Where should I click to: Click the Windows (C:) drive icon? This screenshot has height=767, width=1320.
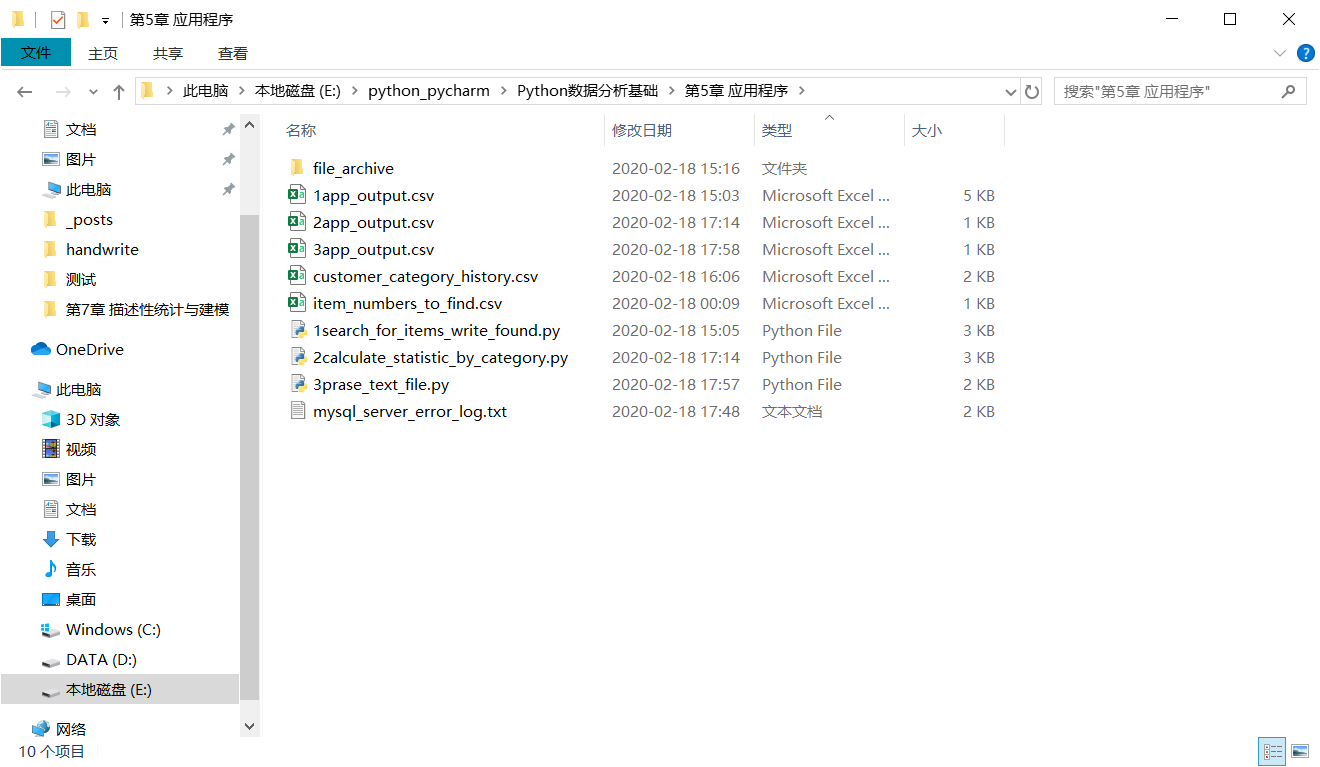[x=51, y=629]
